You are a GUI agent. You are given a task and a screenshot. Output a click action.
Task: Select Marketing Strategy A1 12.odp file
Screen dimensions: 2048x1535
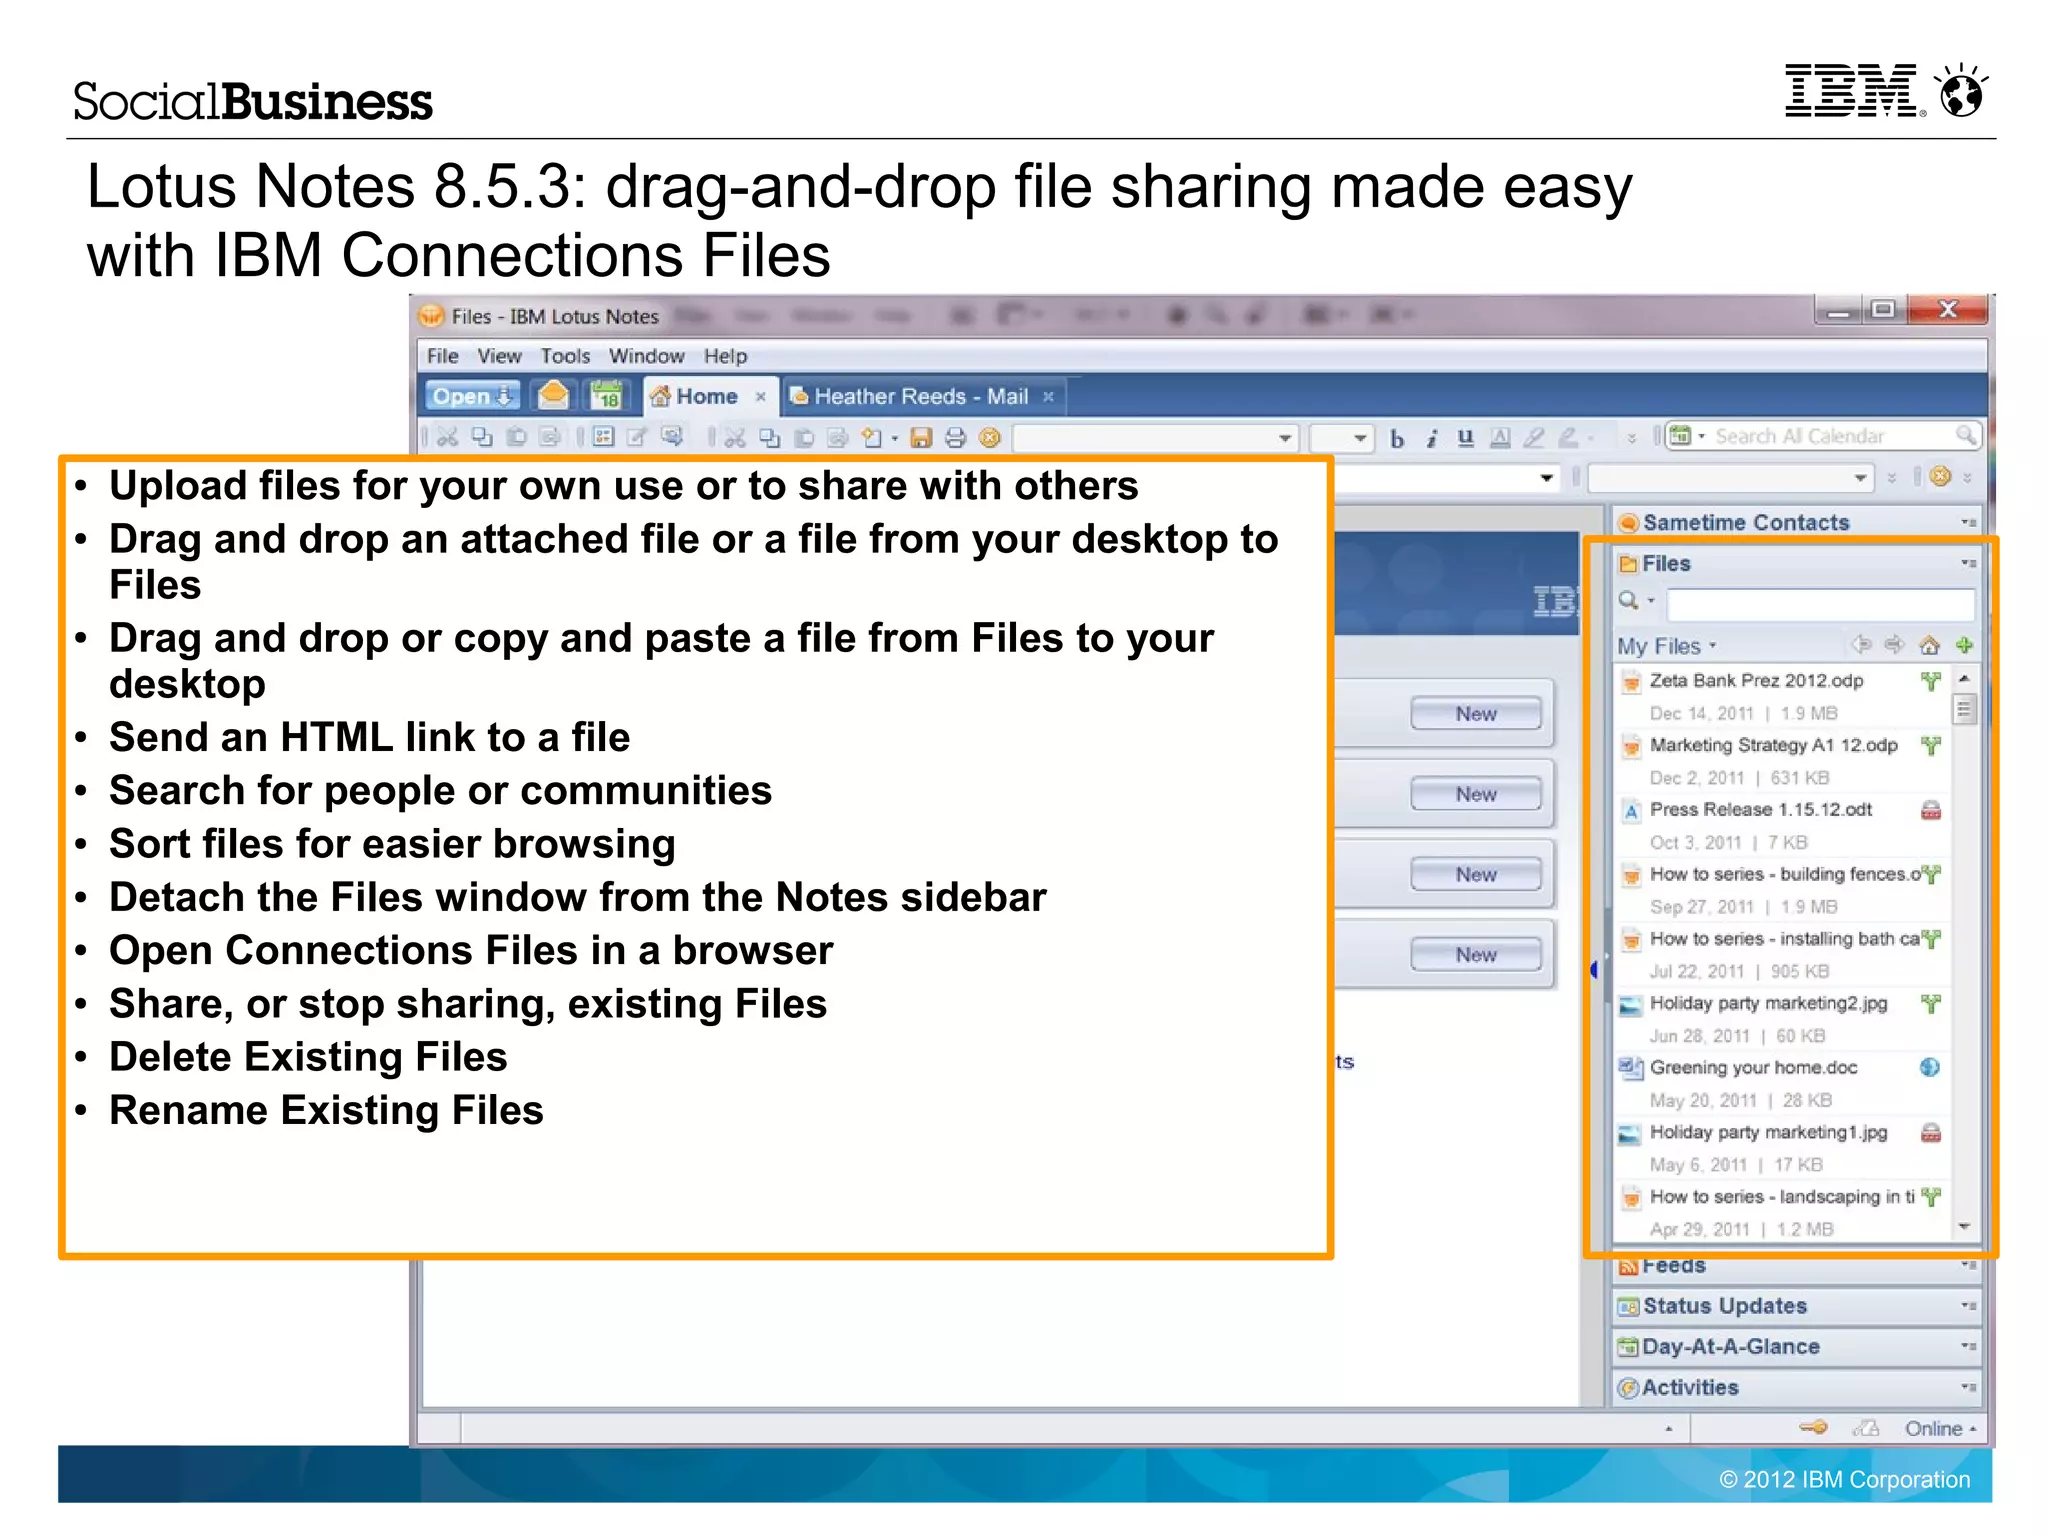(1782, 761)
